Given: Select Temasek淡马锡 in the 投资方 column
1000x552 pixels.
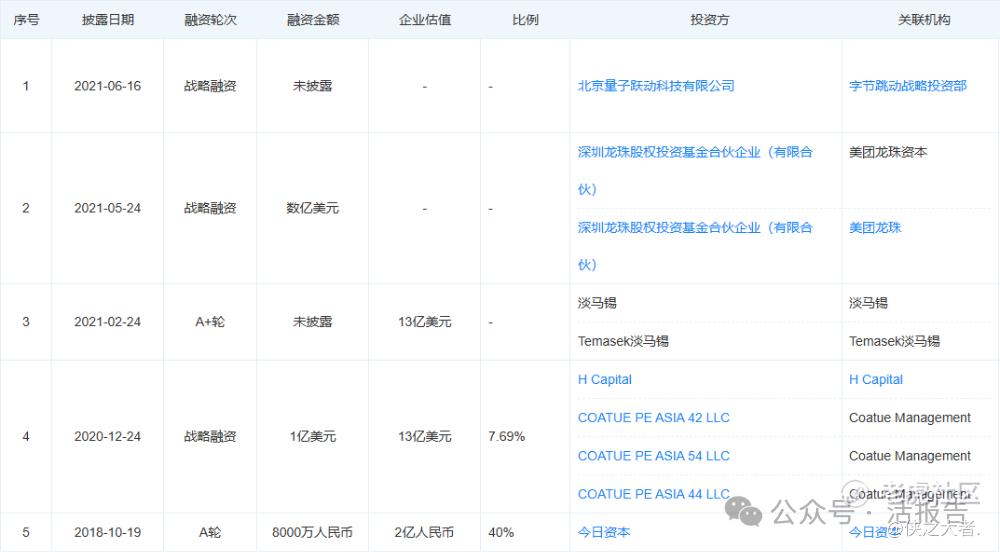Looking at the screenshot, I should pos(623,341).
